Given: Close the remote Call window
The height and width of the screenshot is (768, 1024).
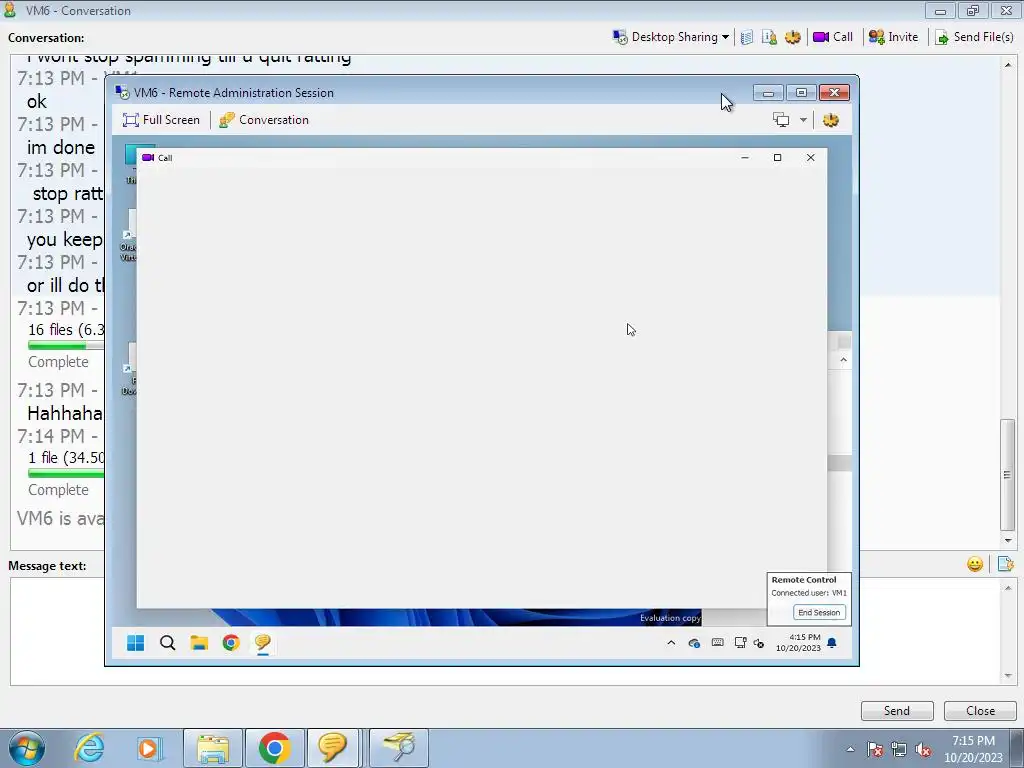Looking at the screenshot, I should point(810,157).
